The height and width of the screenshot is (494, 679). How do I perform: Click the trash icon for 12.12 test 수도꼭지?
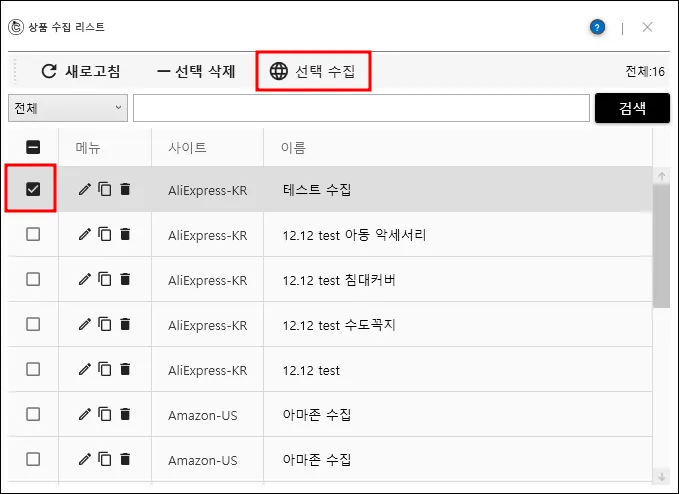[x=125, y=324]
